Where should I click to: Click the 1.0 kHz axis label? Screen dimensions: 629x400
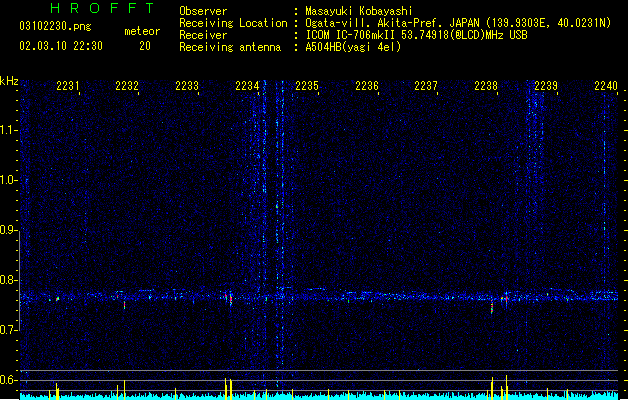coord(8,180)
